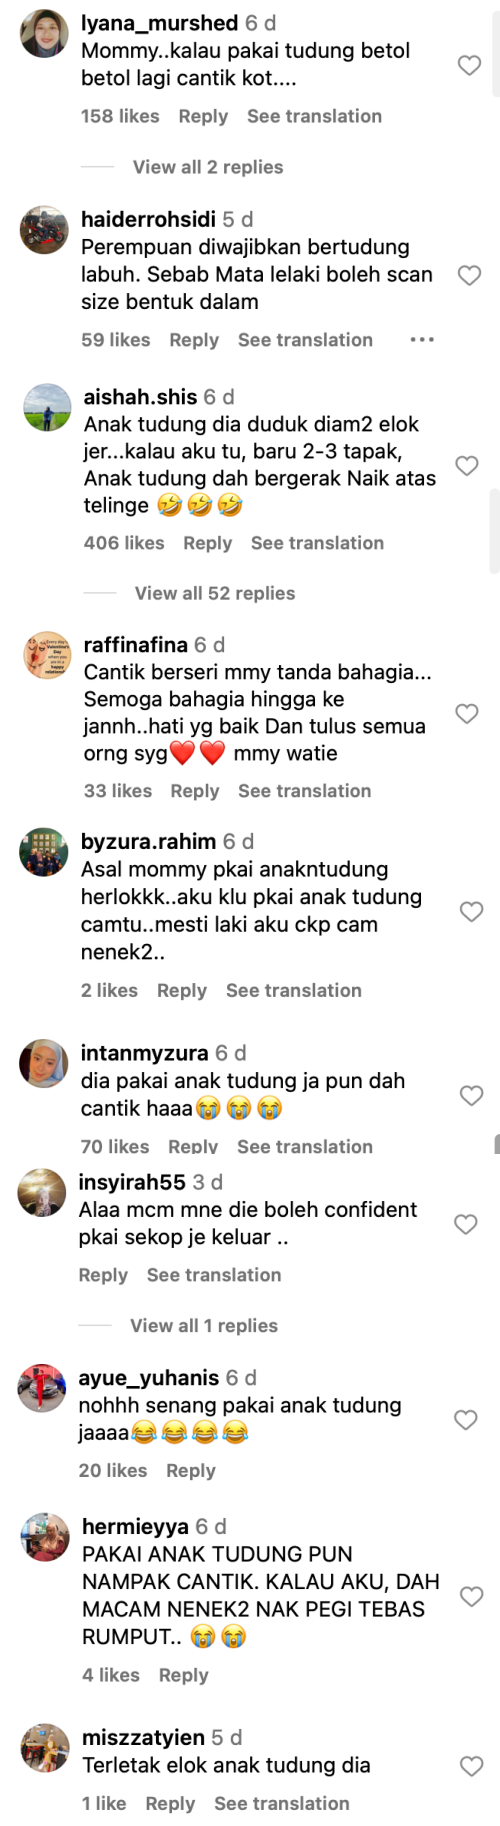Like hermieyya's comment with heart icon

(x=471, y=1596)
